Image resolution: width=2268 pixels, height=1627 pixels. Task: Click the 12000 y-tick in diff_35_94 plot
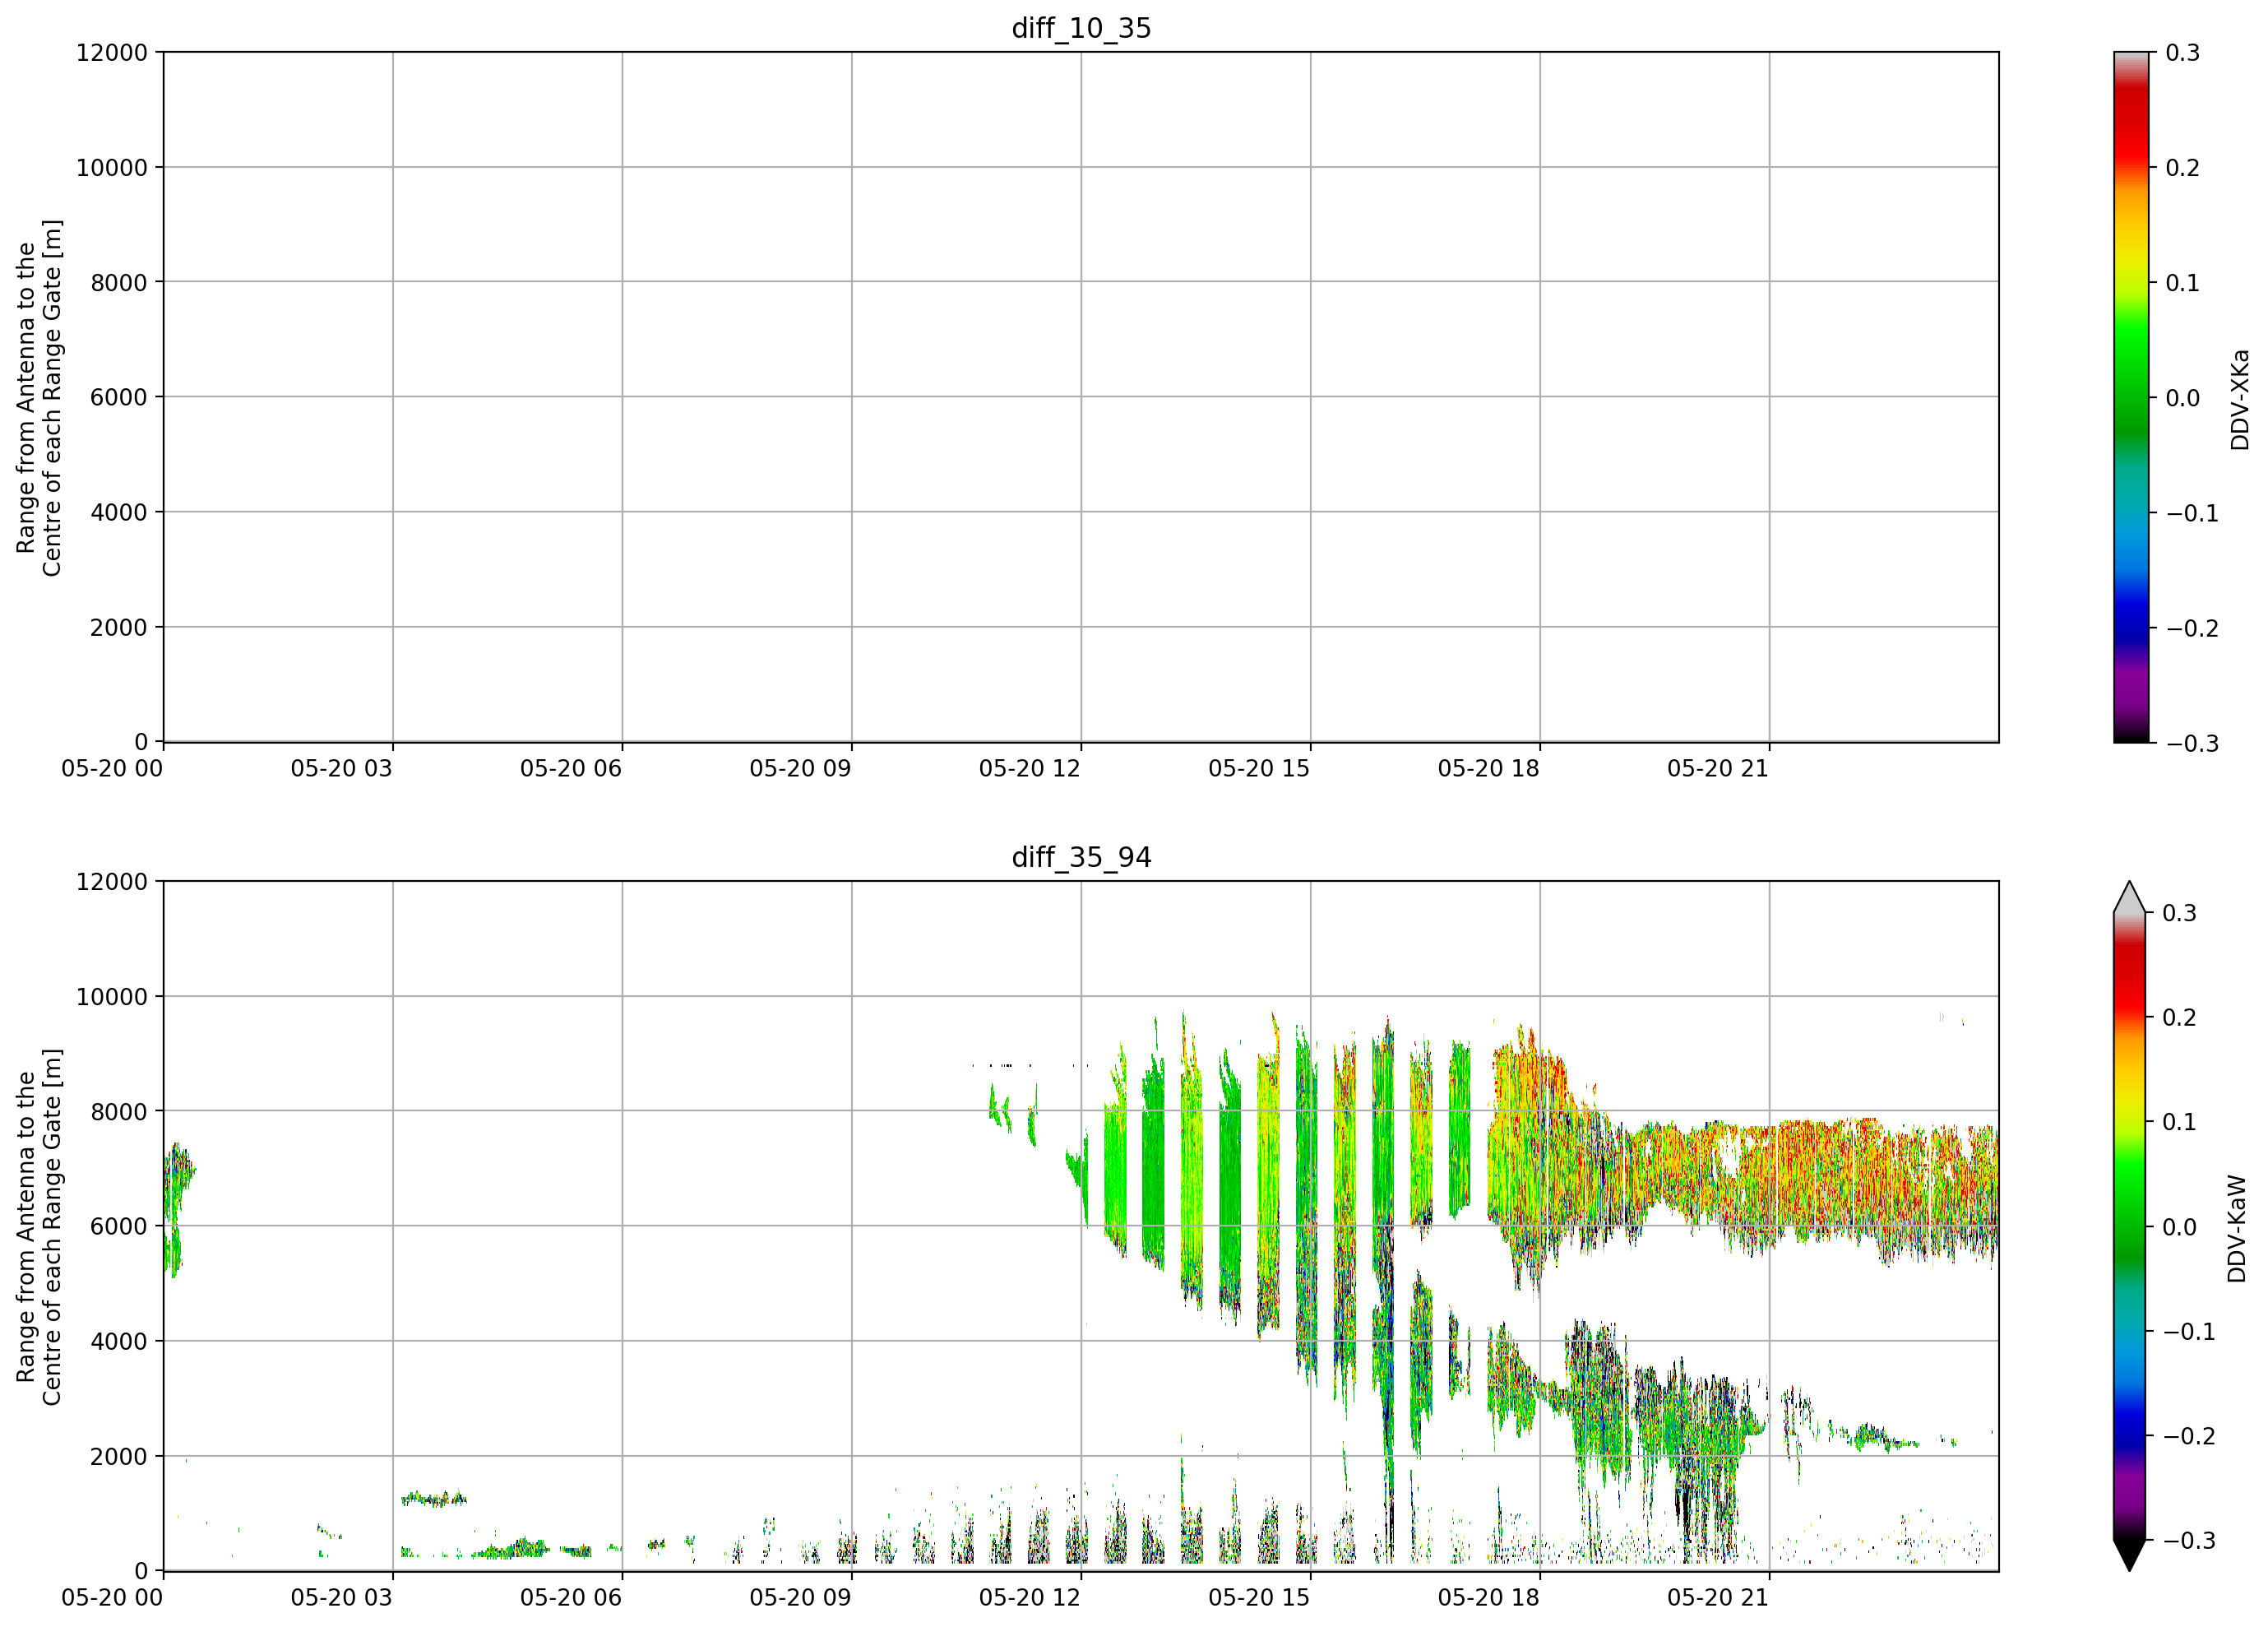coord(112,882)
